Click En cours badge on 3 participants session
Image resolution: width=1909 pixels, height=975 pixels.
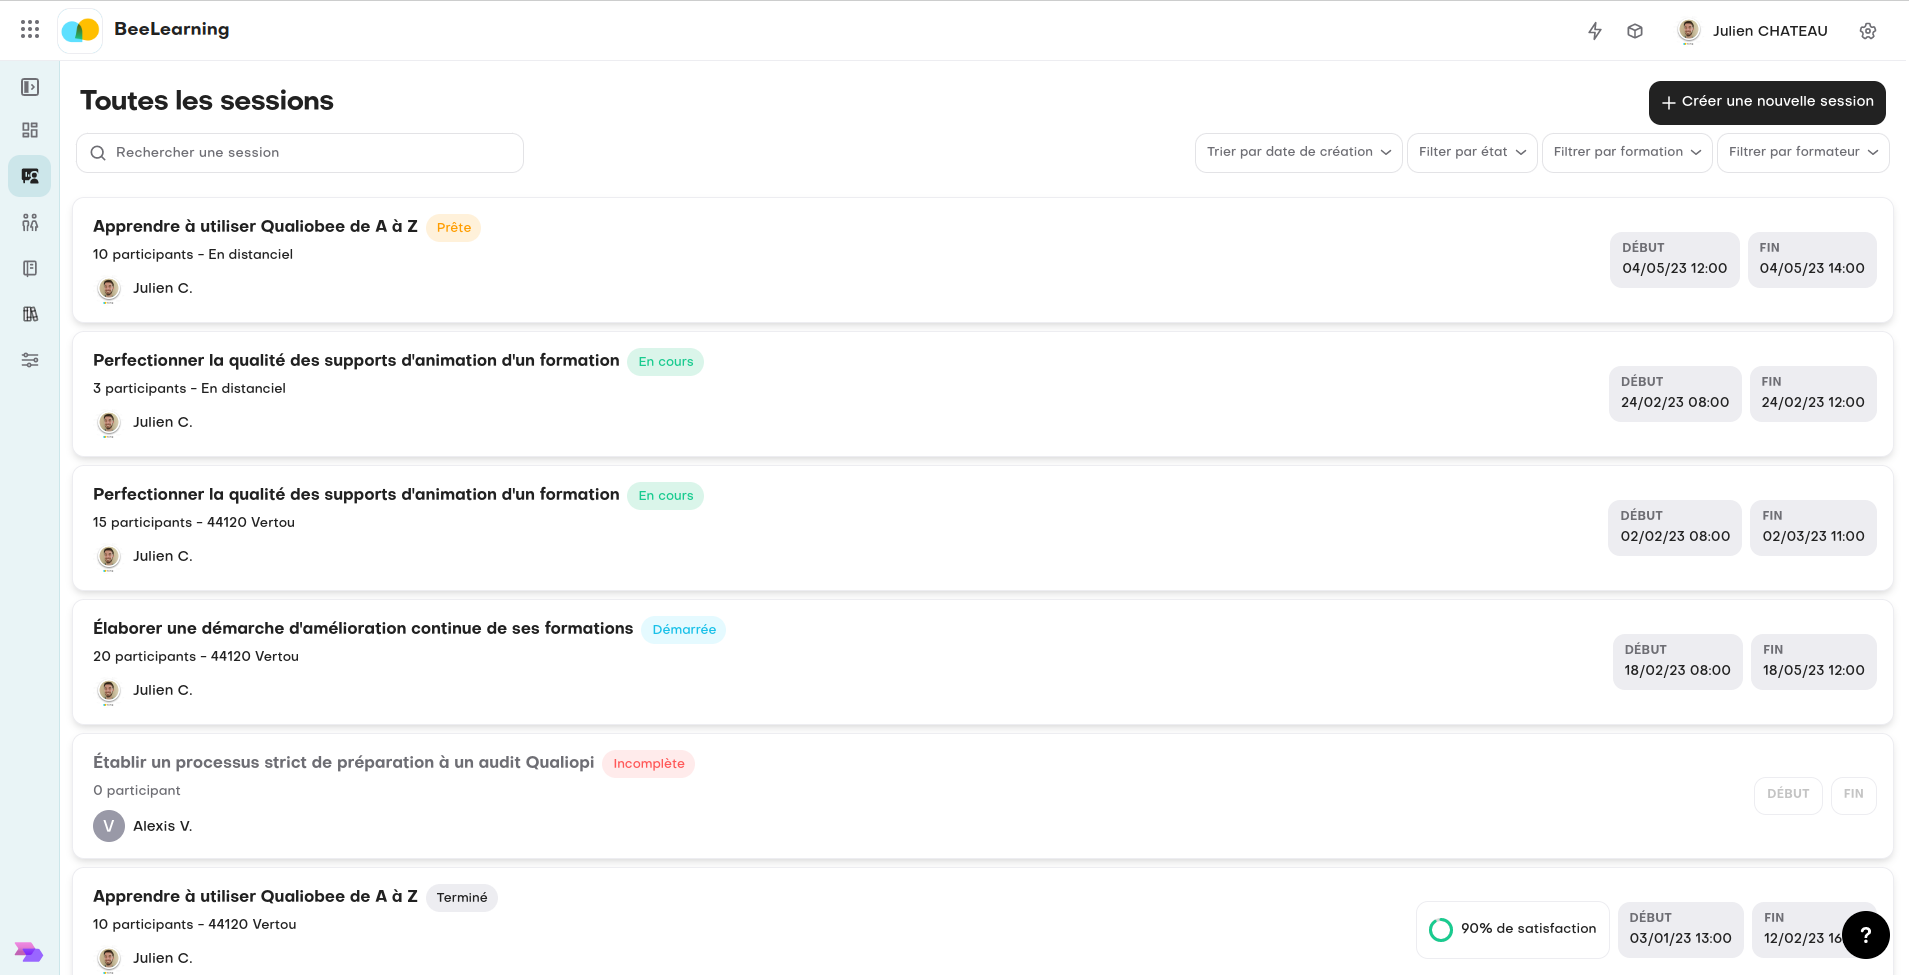[666, 362]
